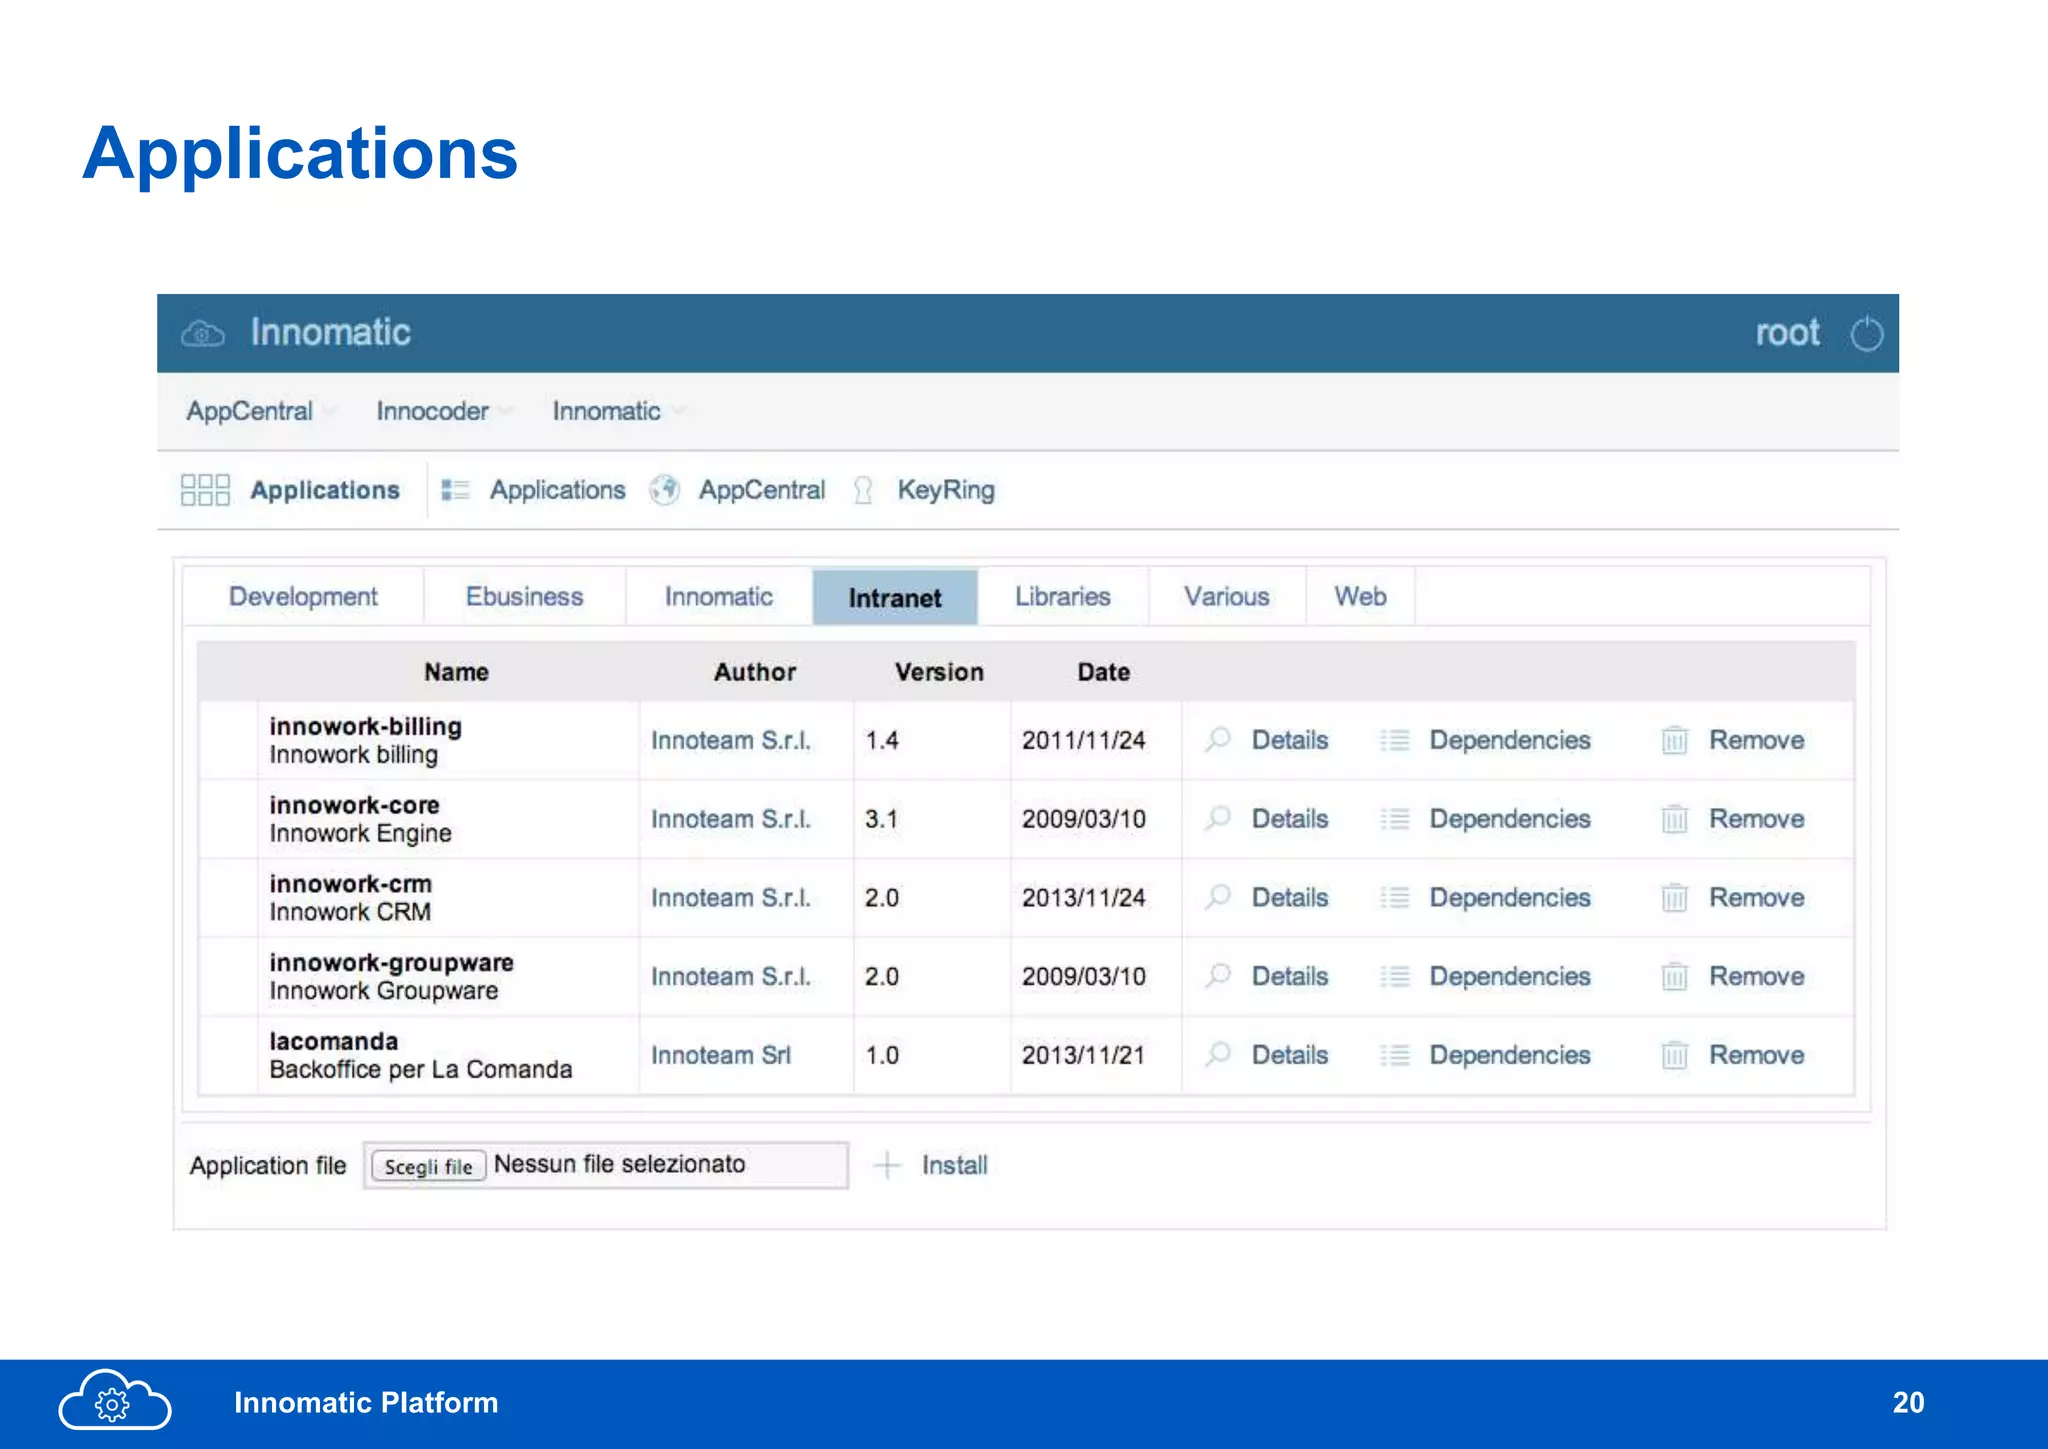Open Details for innowork-core
The width and height of the screenshot is (2048, 1449).
click(1289, 819)
